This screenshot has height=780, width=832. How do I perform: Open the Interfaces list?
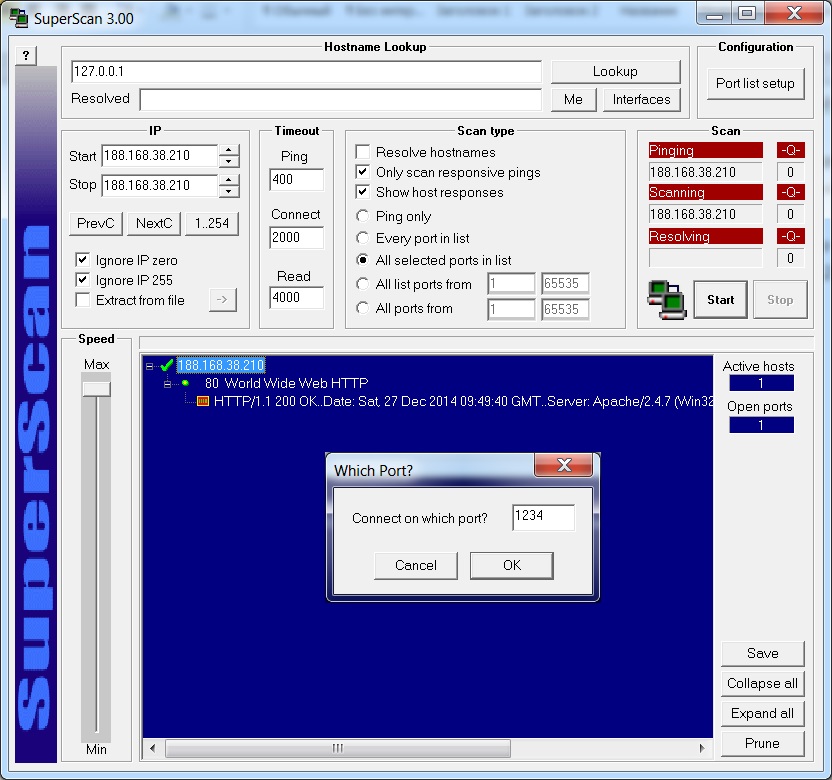[x=642, y=100]
